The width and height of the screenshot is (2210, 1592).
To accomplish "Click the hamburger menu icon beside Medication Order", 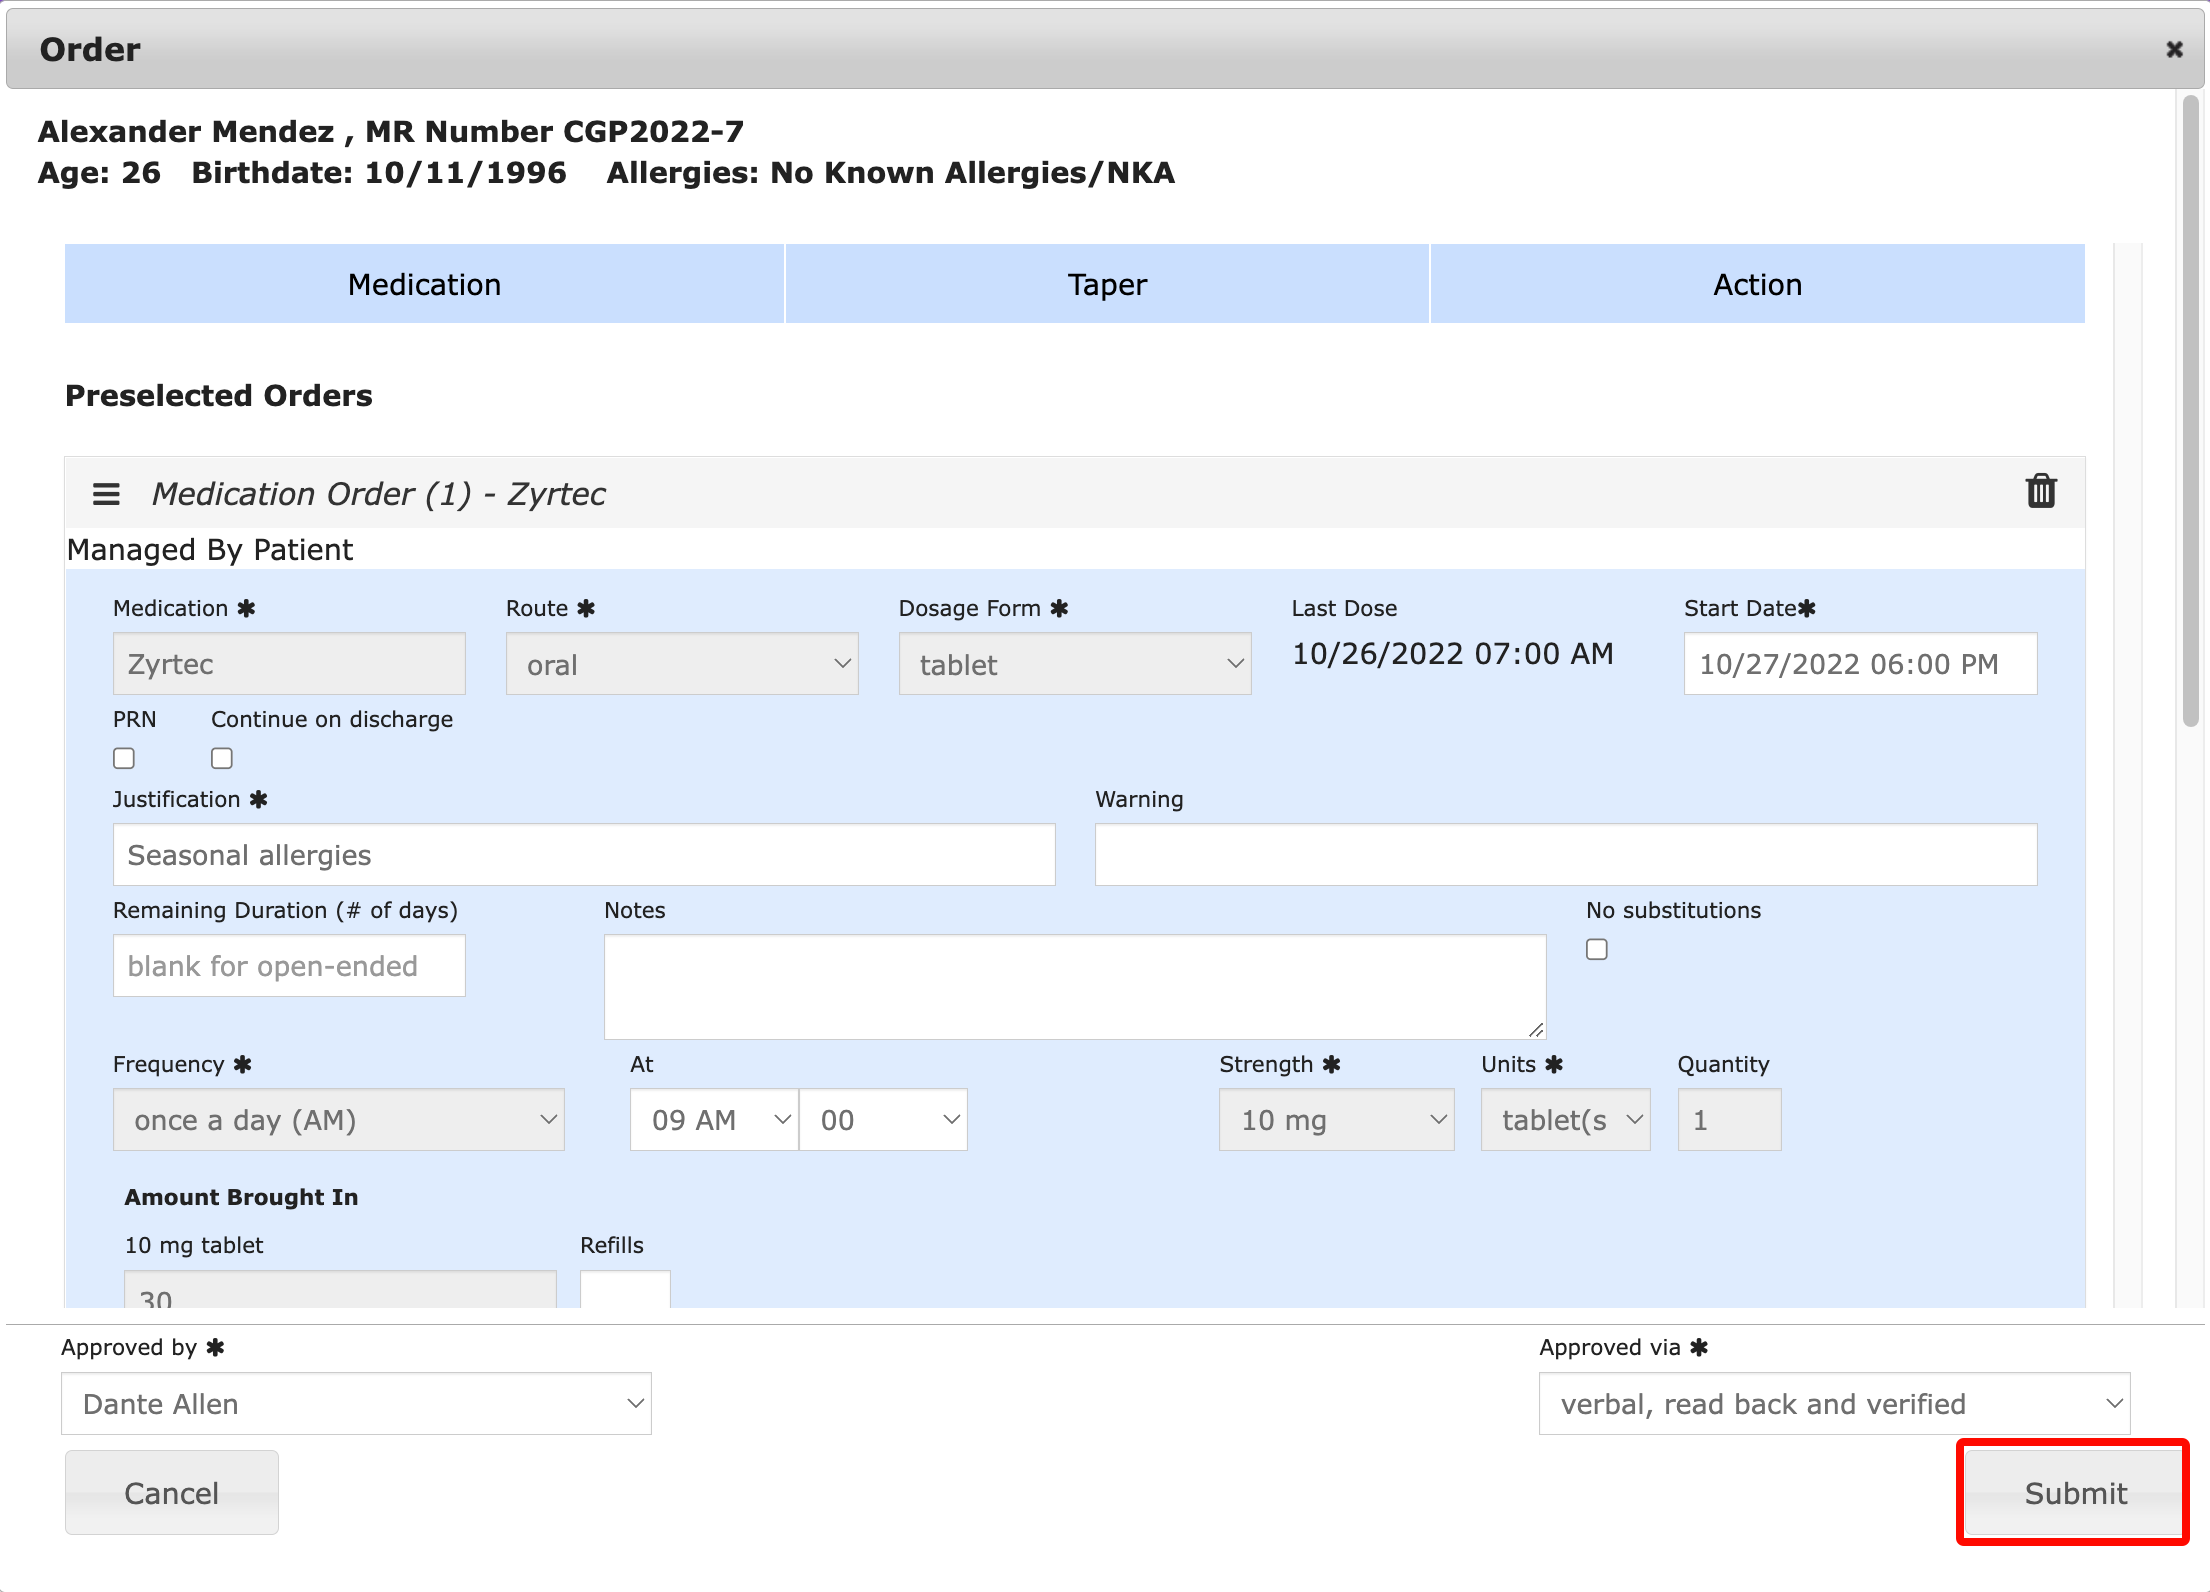I will (106, 494).
